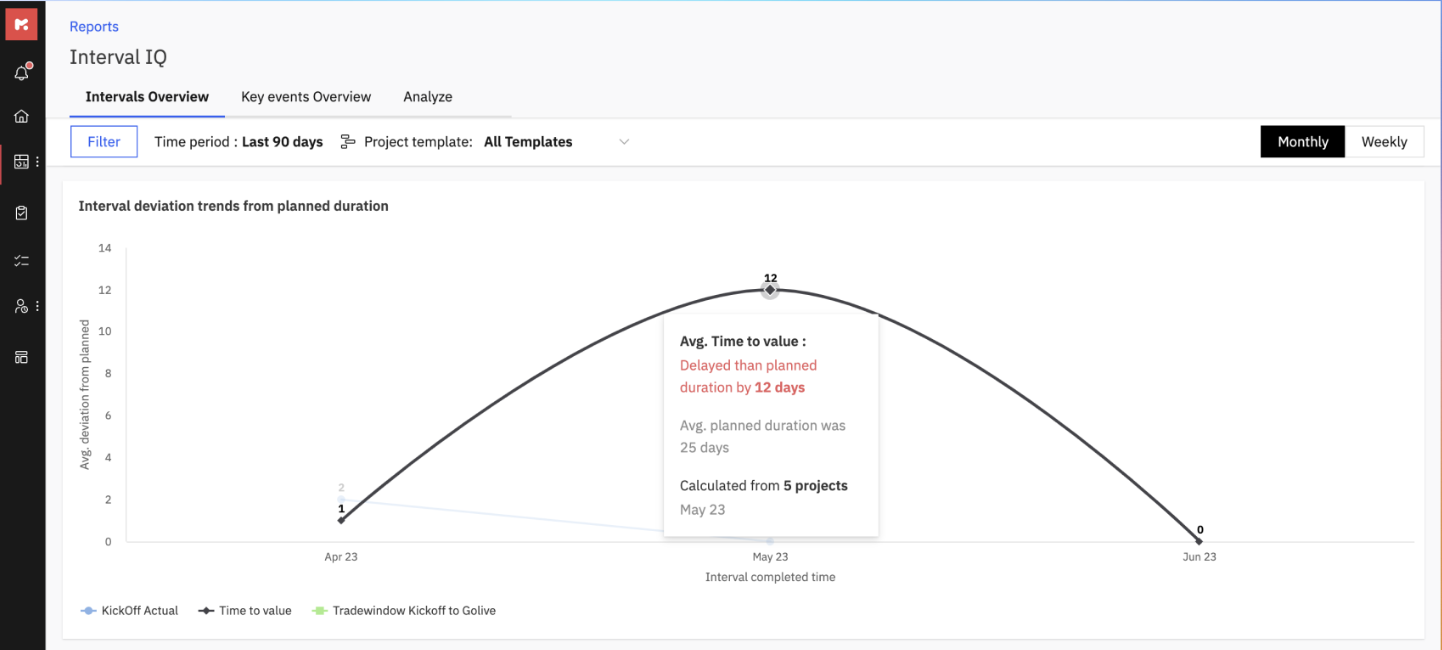Switch to Key events Overview tab
The height and width of the screenshot is (650, 1442).
pyautogui.click(x=306, y=97)
